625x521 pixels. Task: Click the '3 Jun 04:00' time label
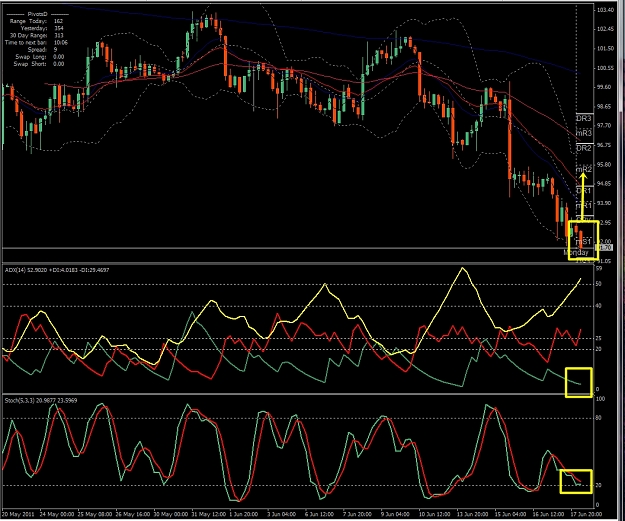click(281, 514)
